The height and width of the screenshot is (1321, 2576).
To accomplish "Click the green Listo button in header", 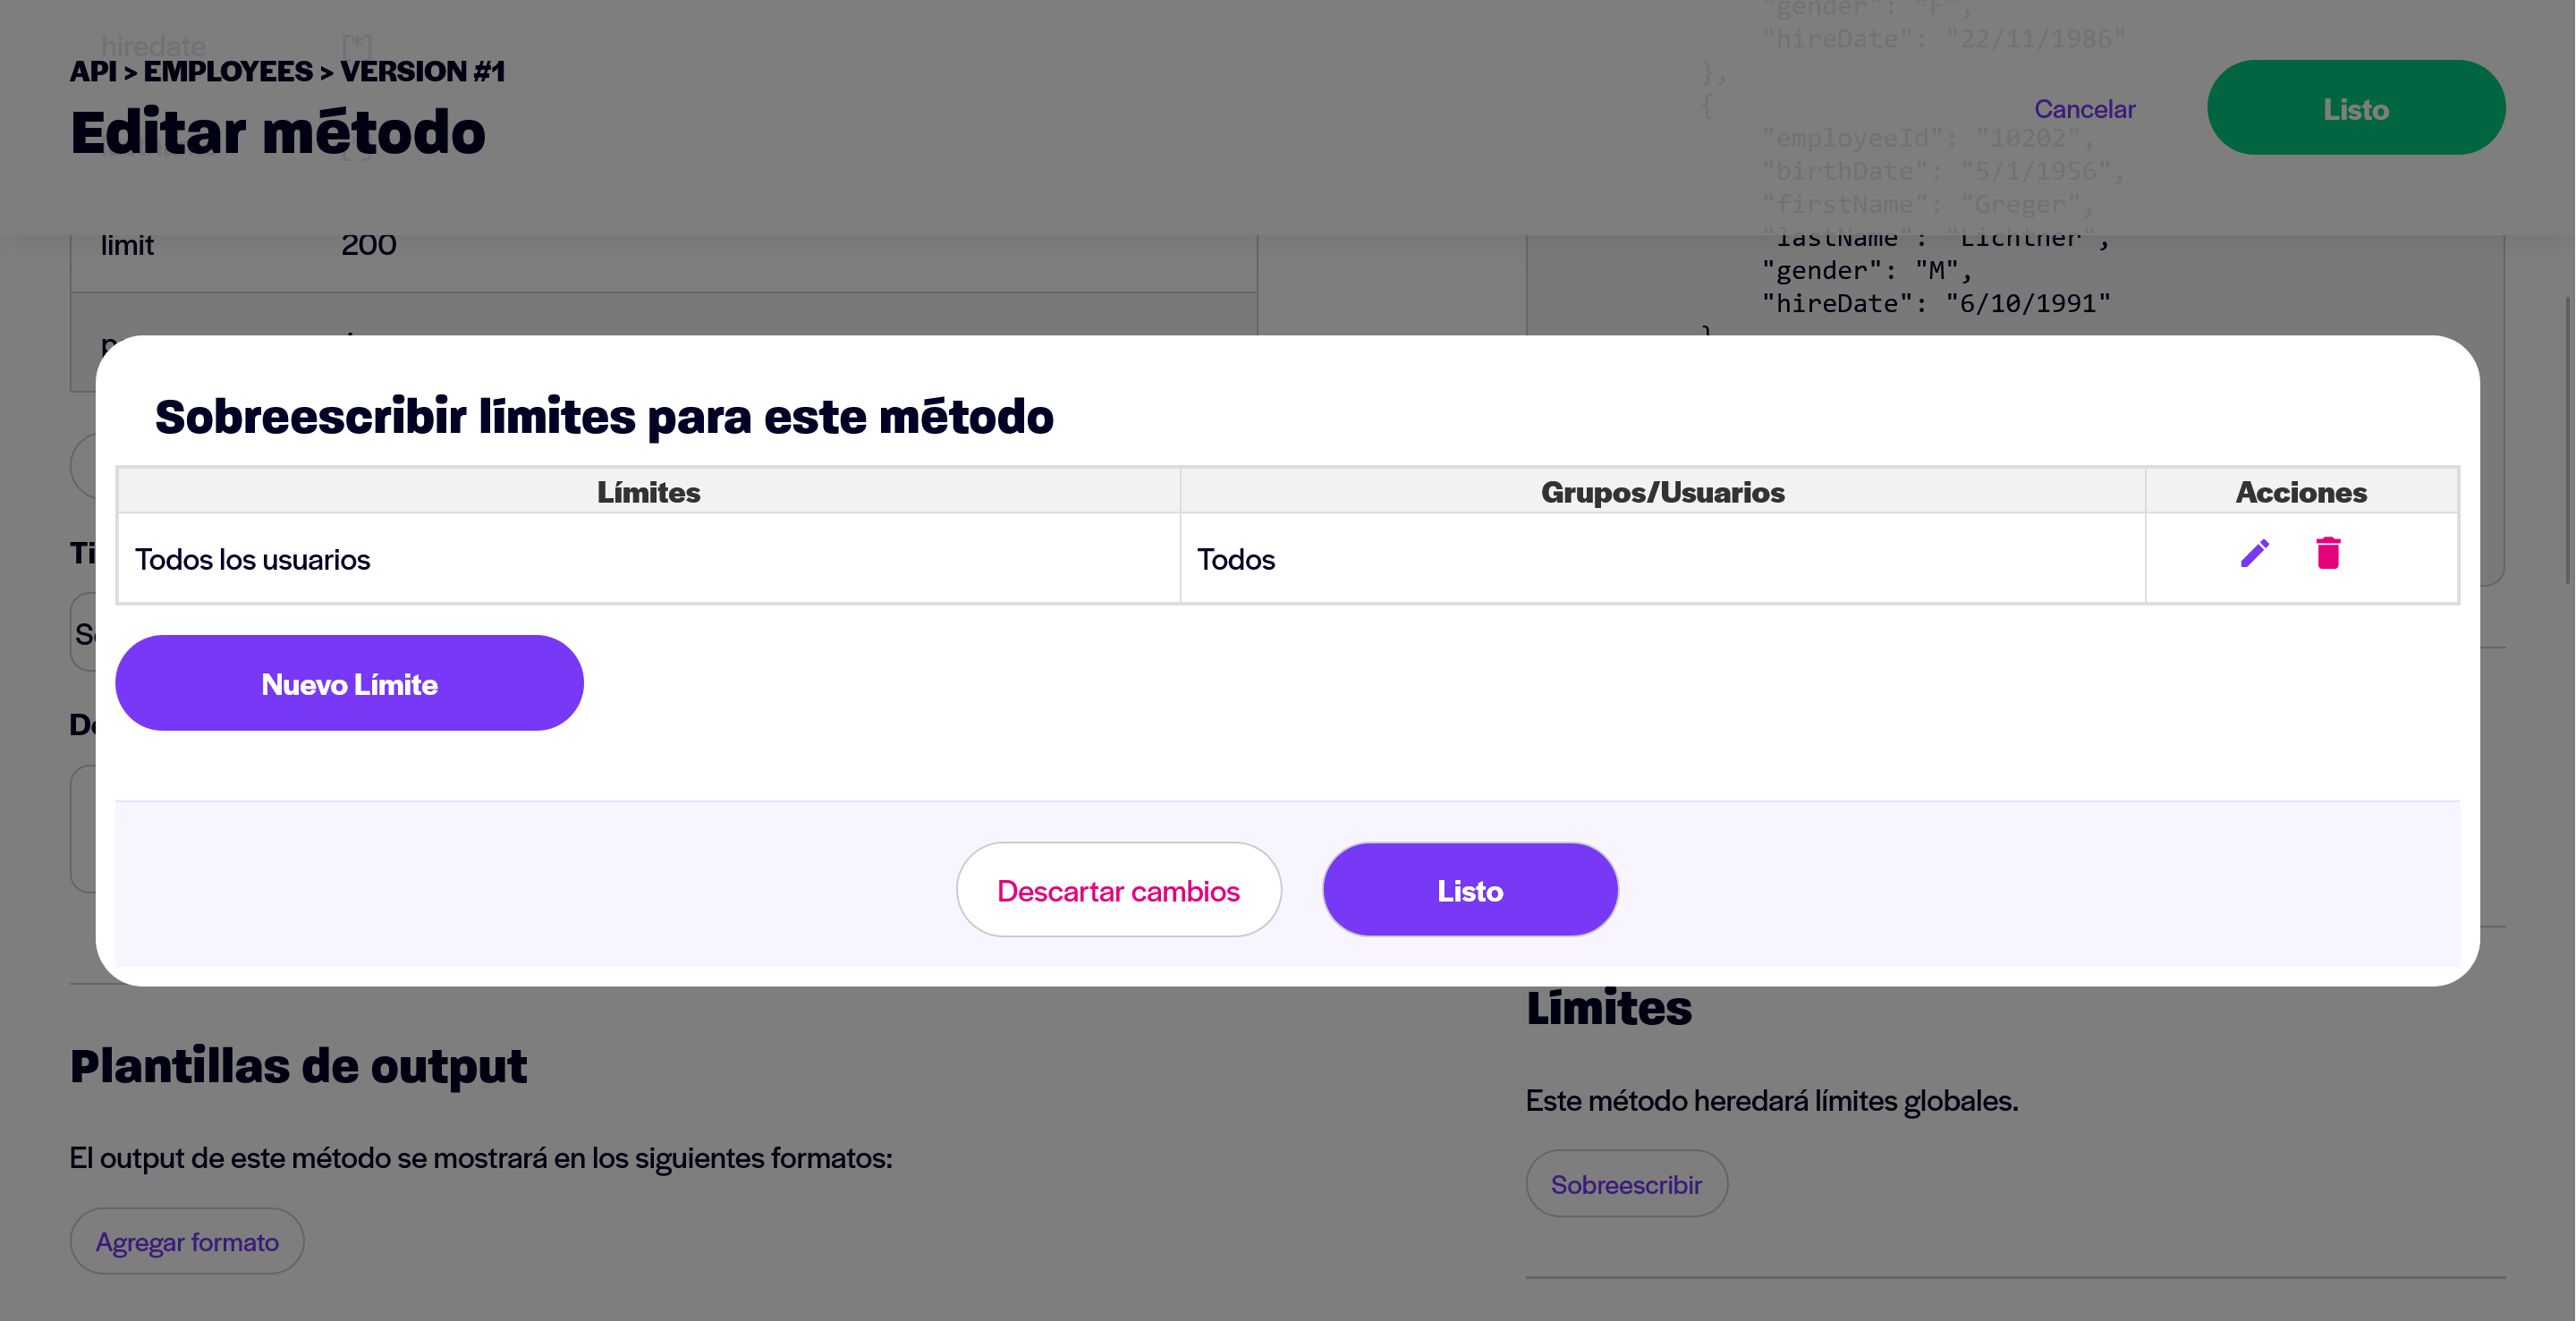I will 2356,108.
